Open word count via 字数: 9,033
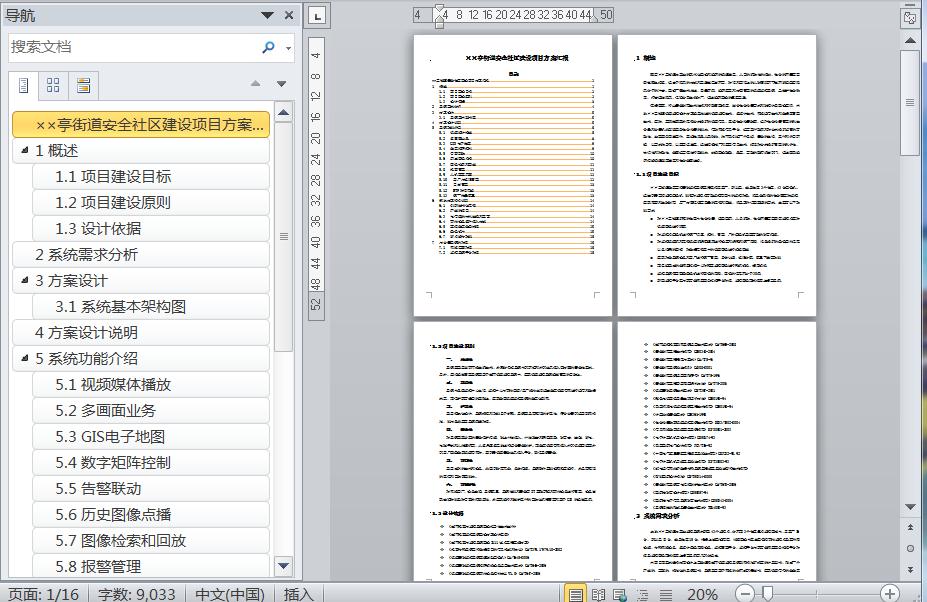927x602 pixels. click(x=137, y=594)
